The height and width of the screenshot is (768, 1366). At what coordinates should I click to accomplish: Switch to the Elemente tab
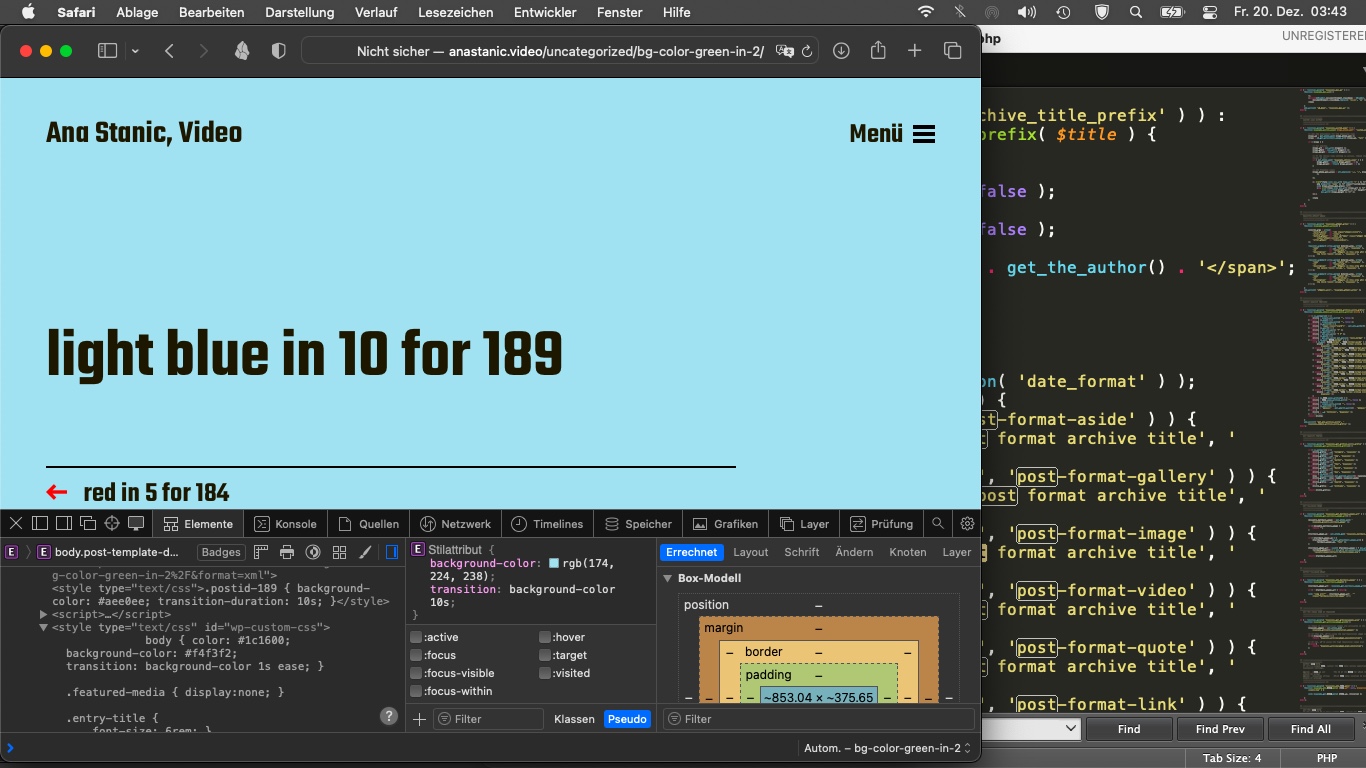pos(198,523)
